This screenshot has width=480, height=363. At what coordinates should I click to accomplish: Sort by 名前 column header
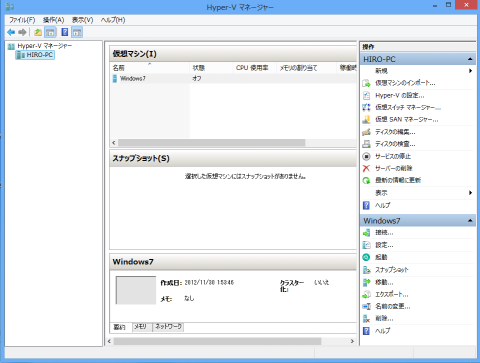[150, 68]
